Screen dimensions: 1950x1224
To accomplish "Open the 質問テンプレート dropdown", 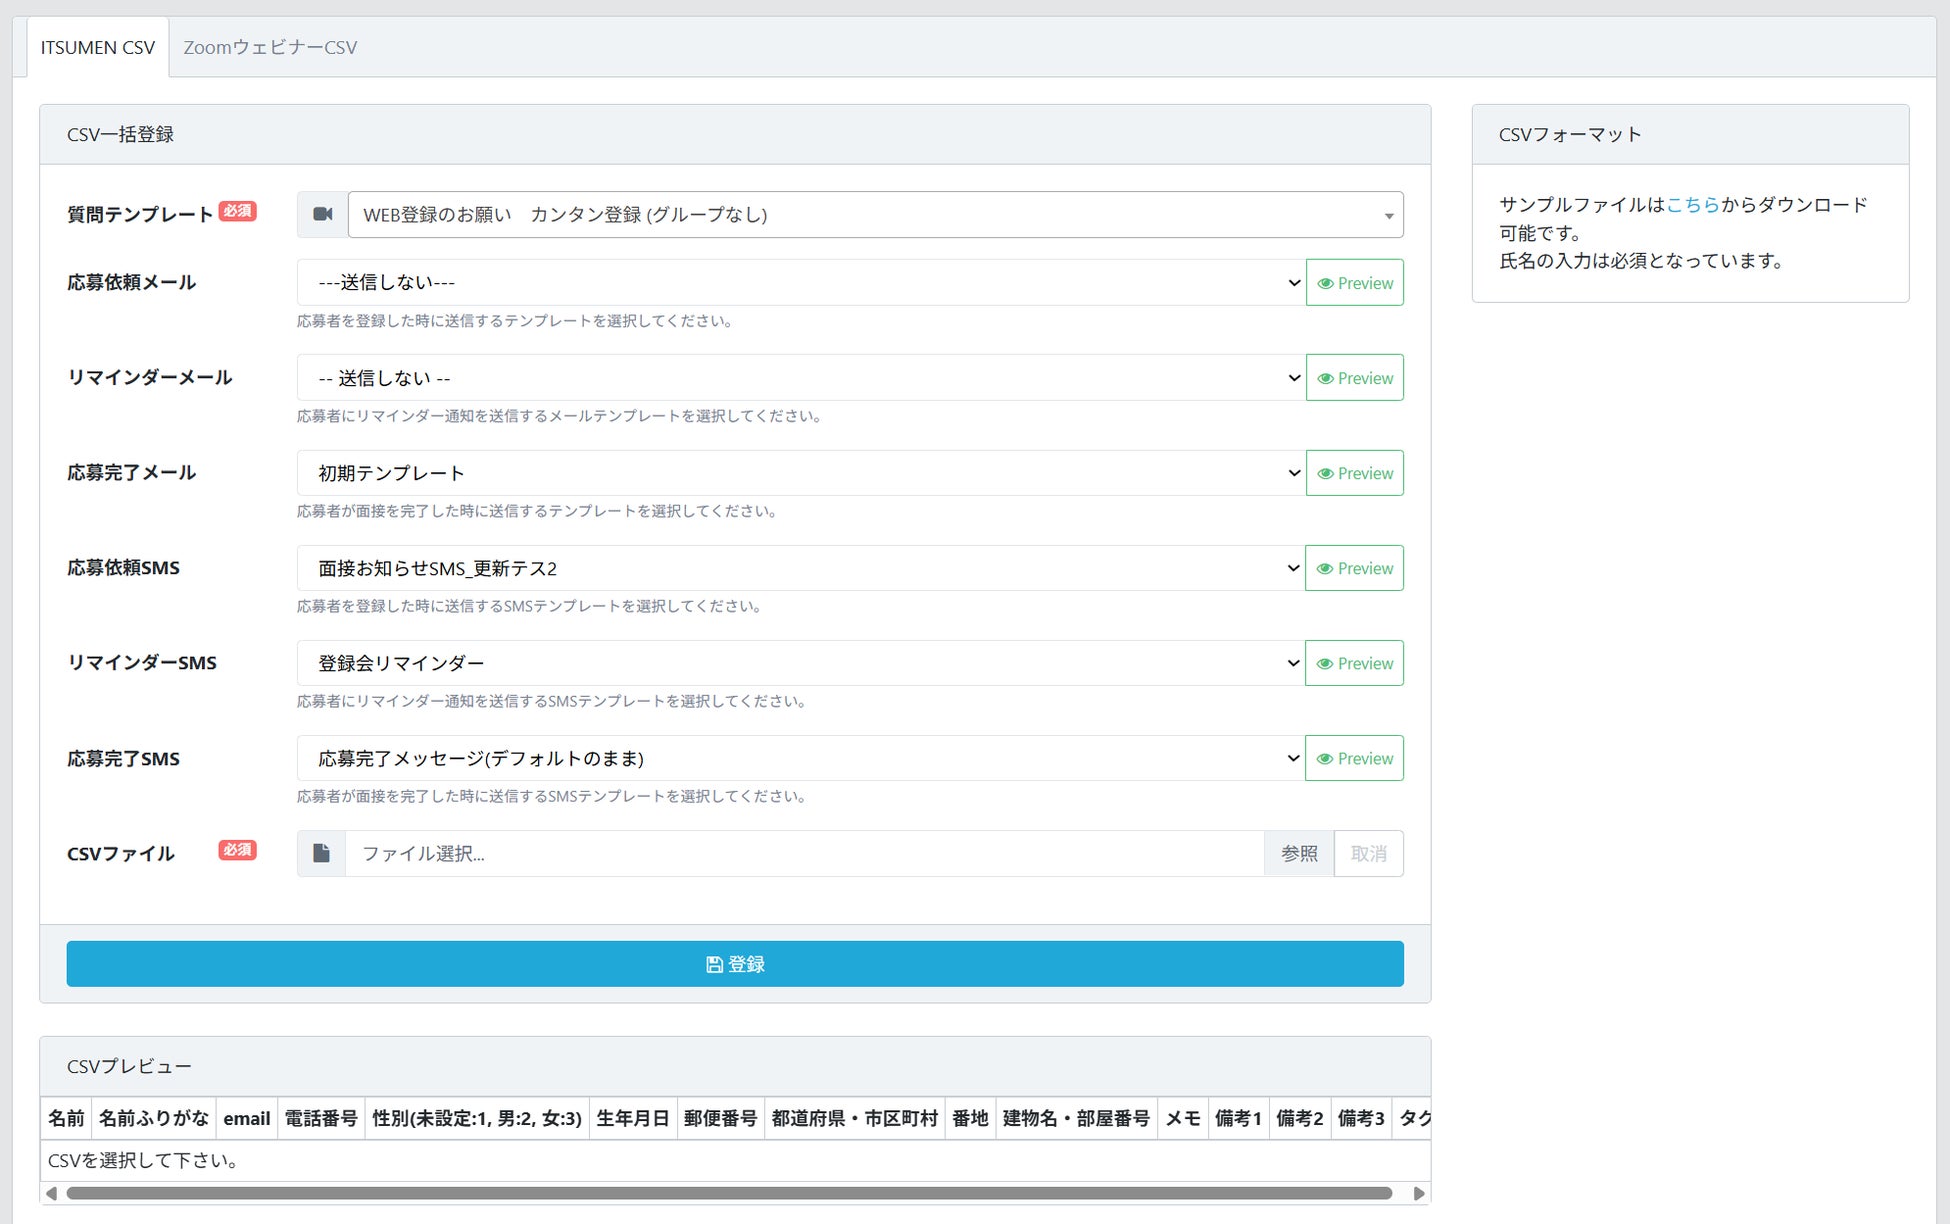I will pyautogui.click(x=875, y=214).
